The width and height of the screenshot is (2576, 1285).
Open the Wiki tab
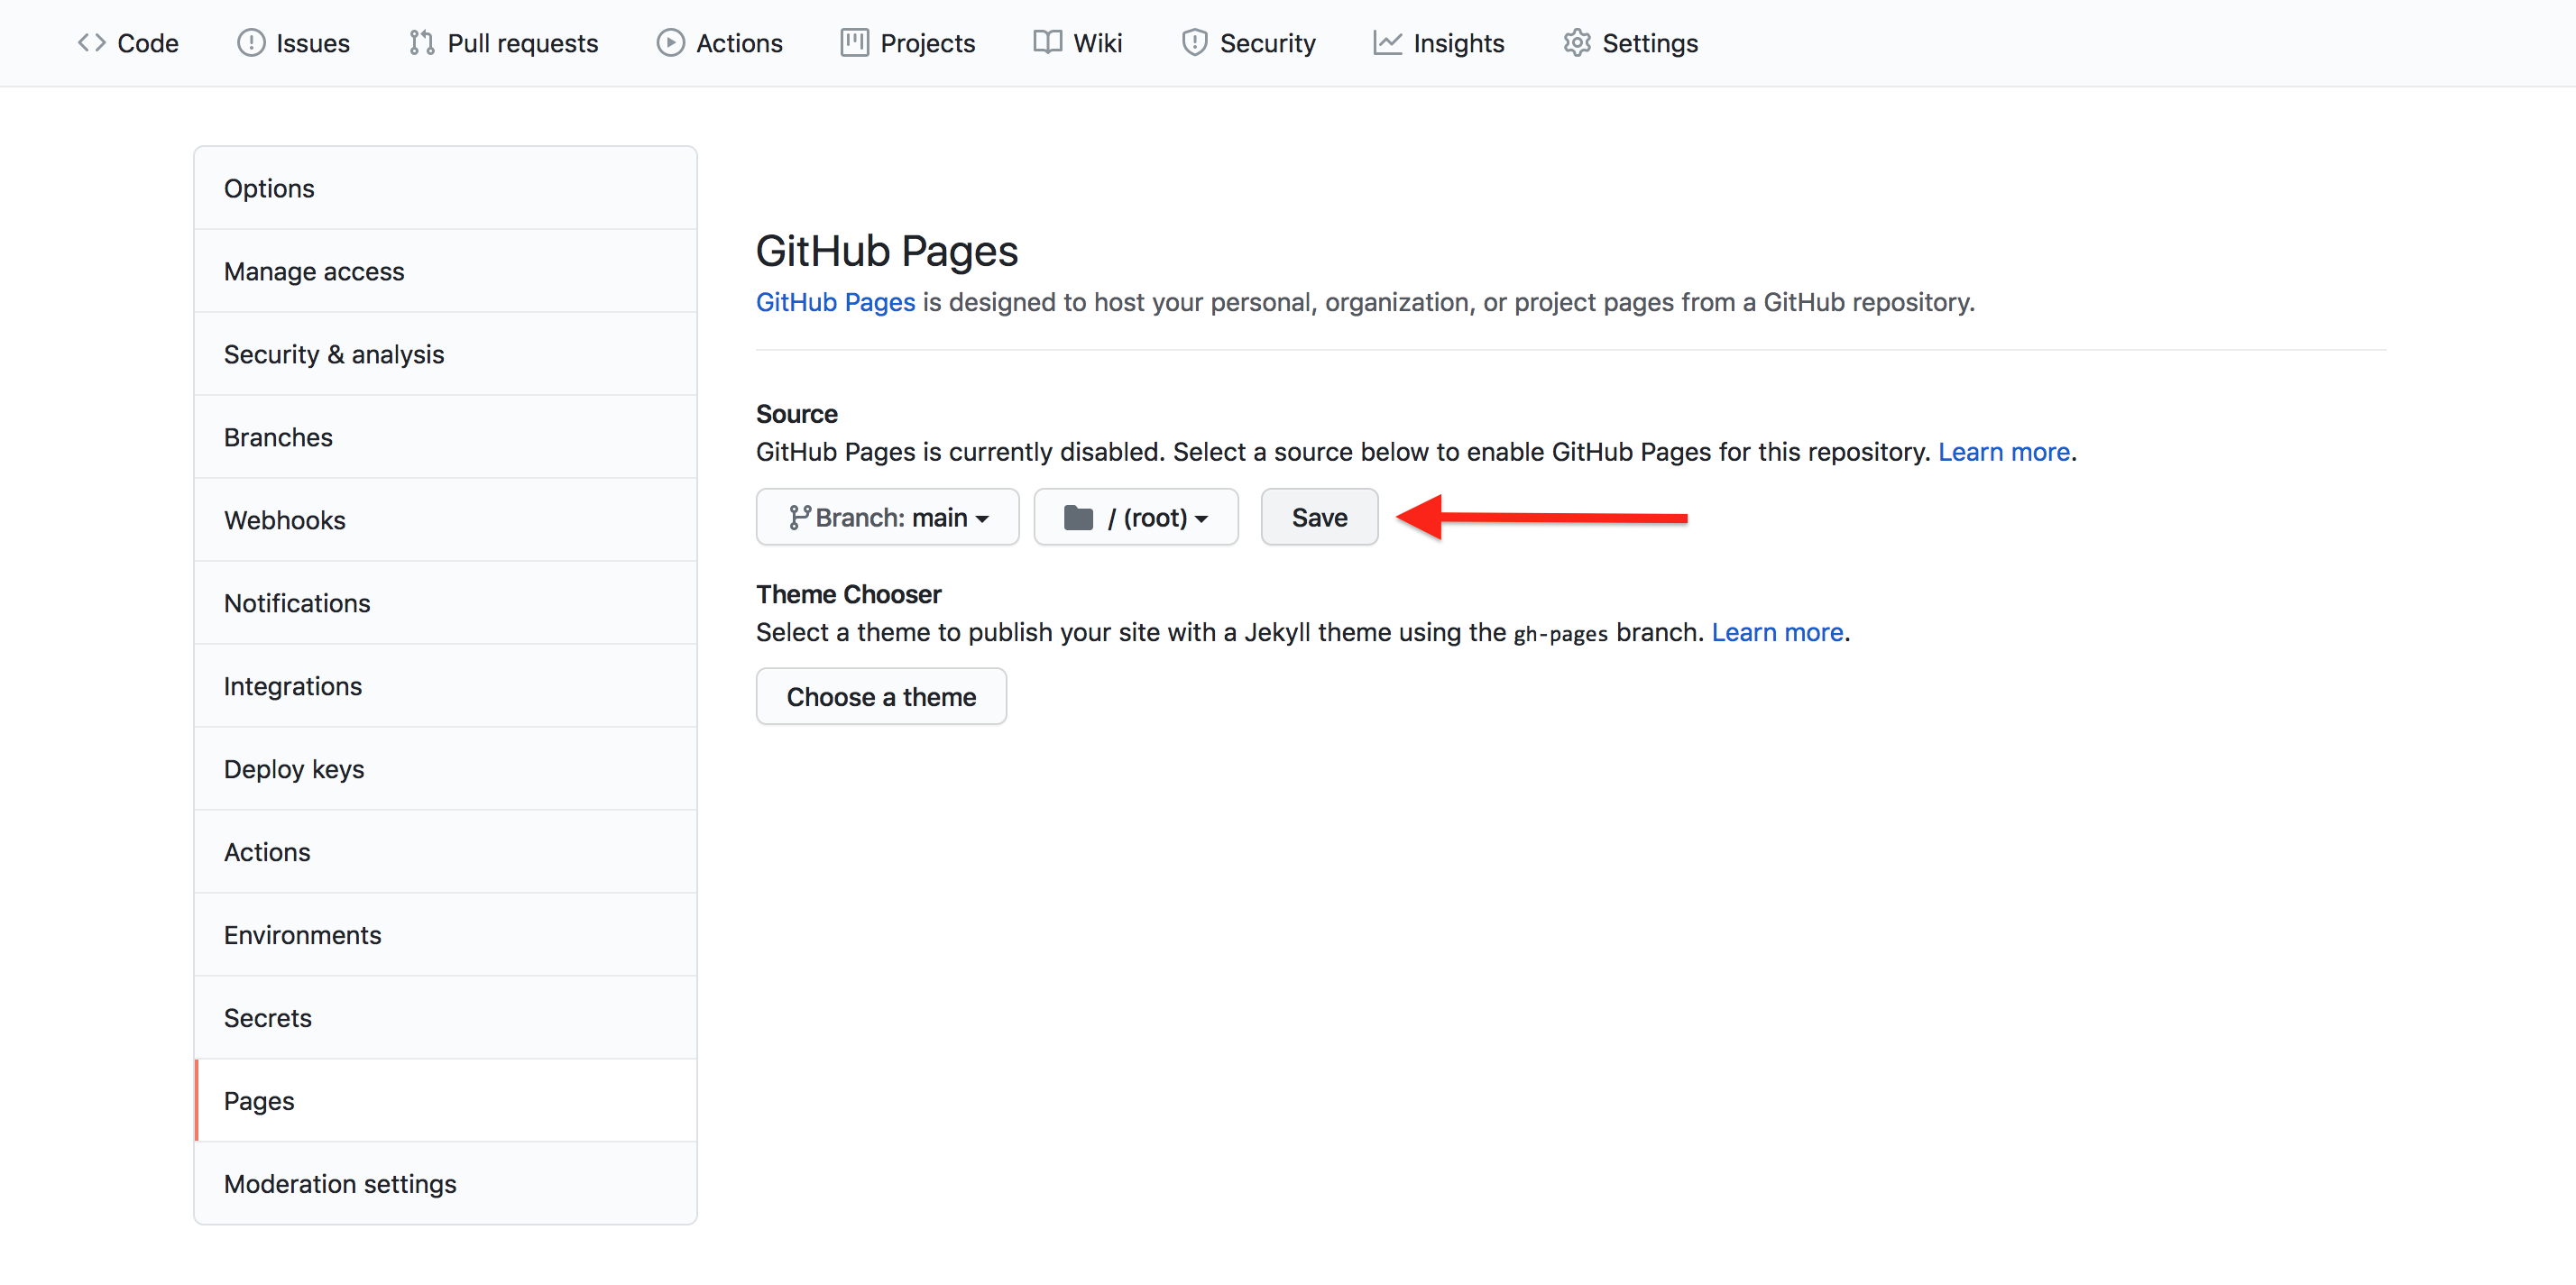tap(1078, 43)
